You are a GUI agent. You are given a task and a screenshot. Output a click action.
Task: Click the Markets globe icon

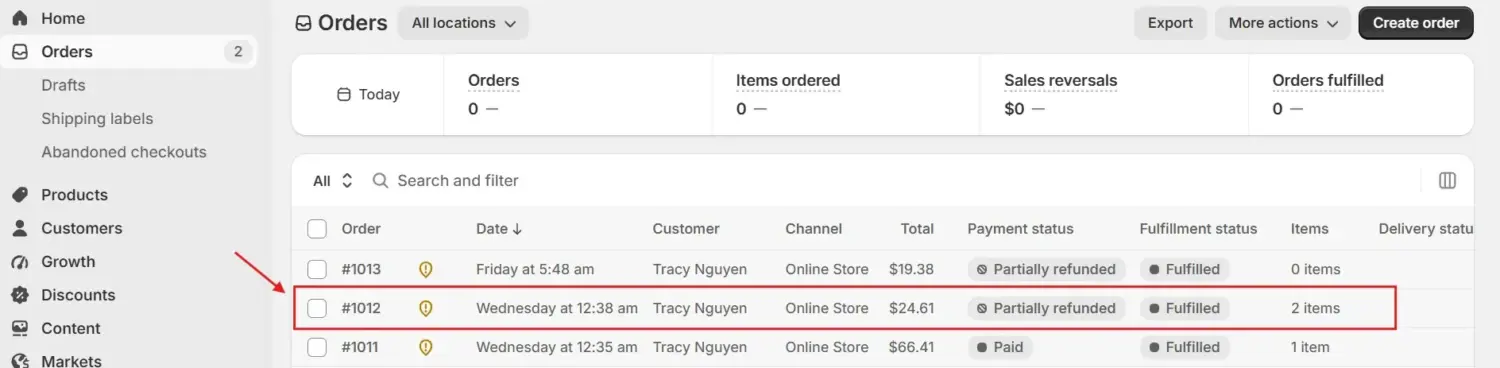point(19,361)
